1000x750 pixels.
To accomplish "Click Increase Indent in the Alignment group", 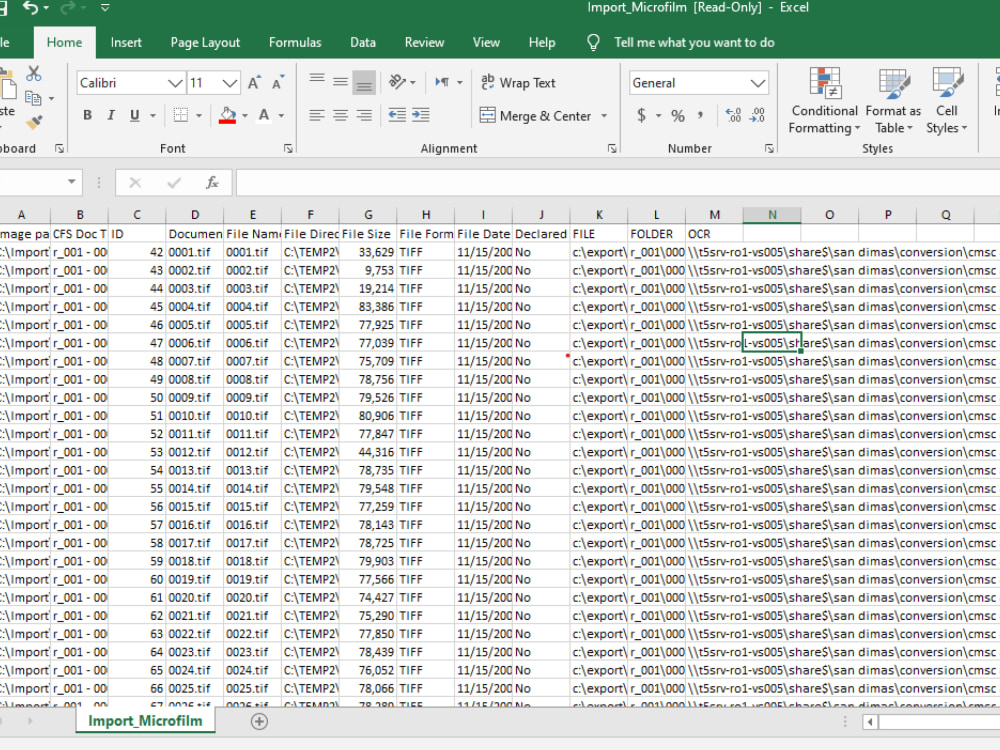I will [x=421, y=115].
